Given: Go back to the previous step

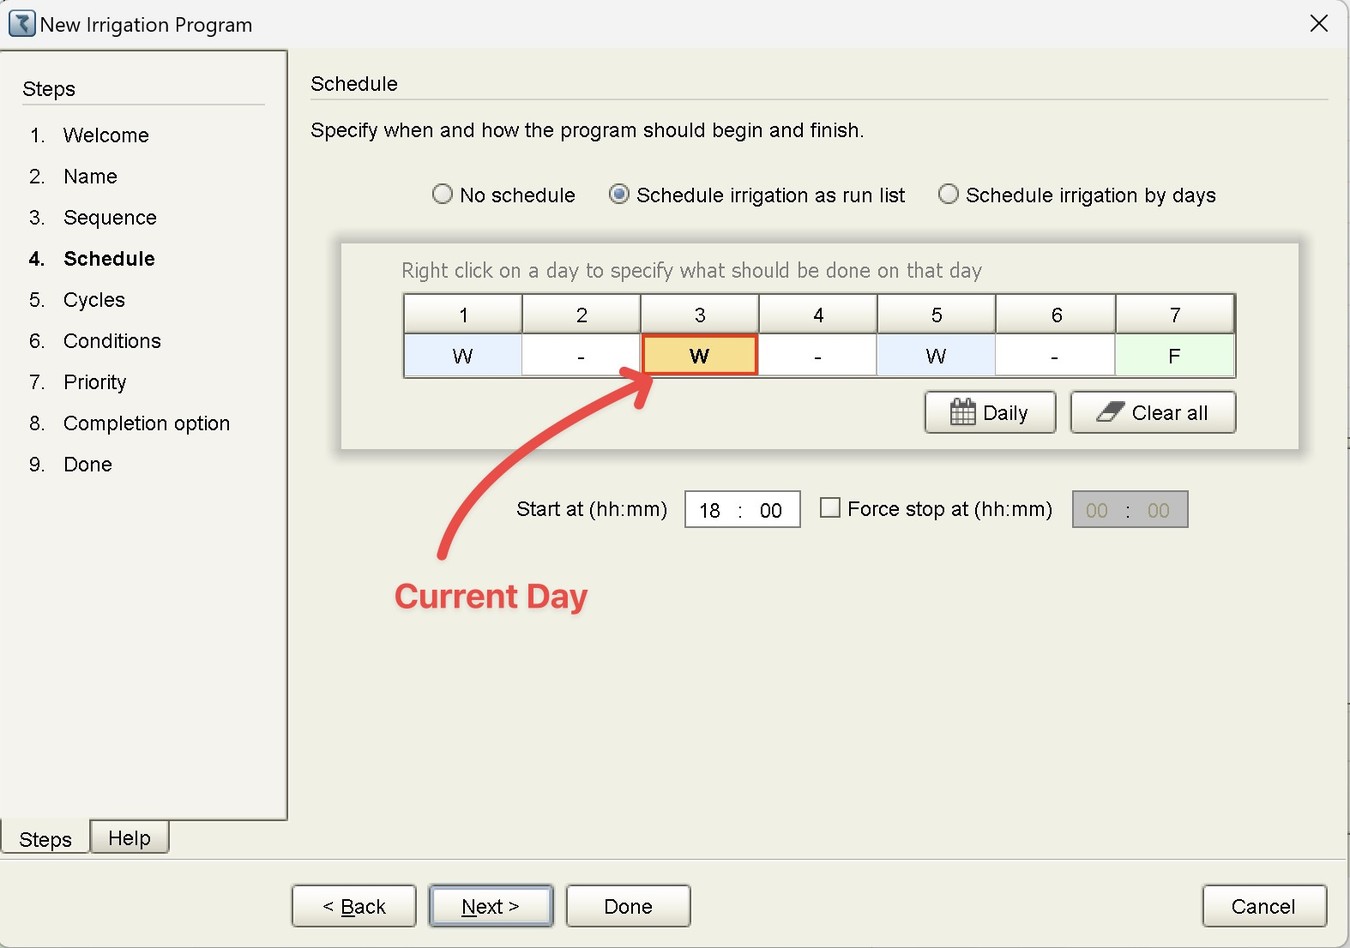Looking at the screenshot, I should point(354,906).
